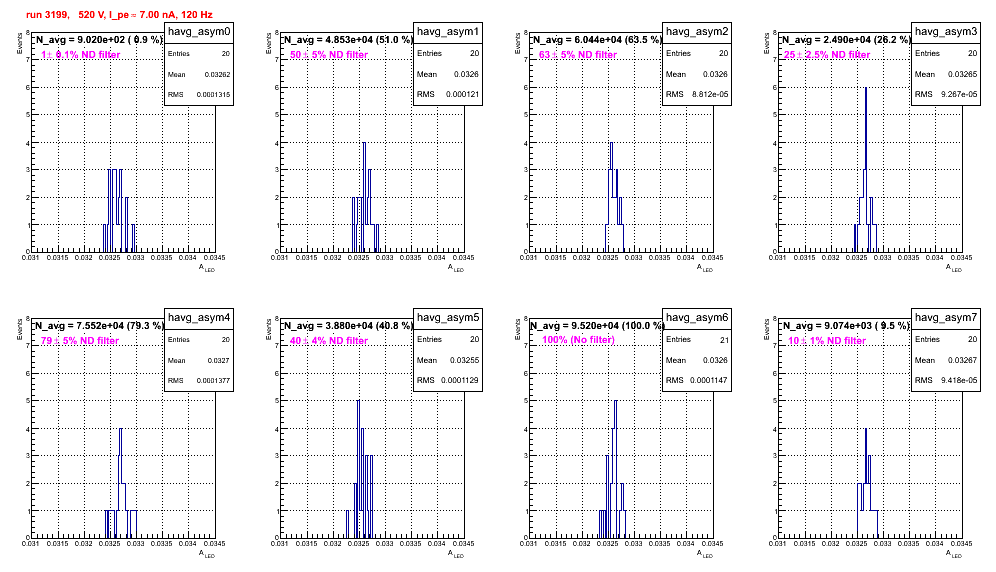The image size is (996, 572).
Task: Click the N_avg = 6.044e+04 label
Action: 597,39
